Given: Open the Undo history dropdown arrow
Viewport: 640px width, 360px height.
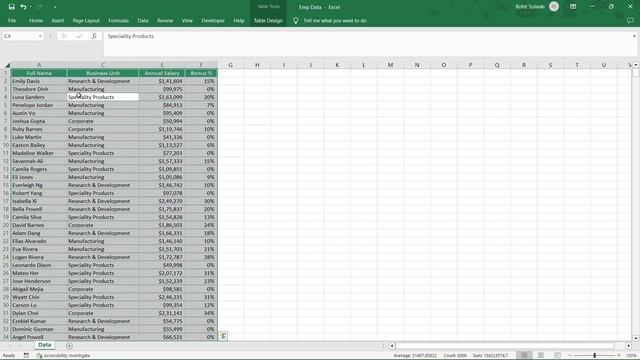Looking at the screenshot, I should tap(31, 7).
